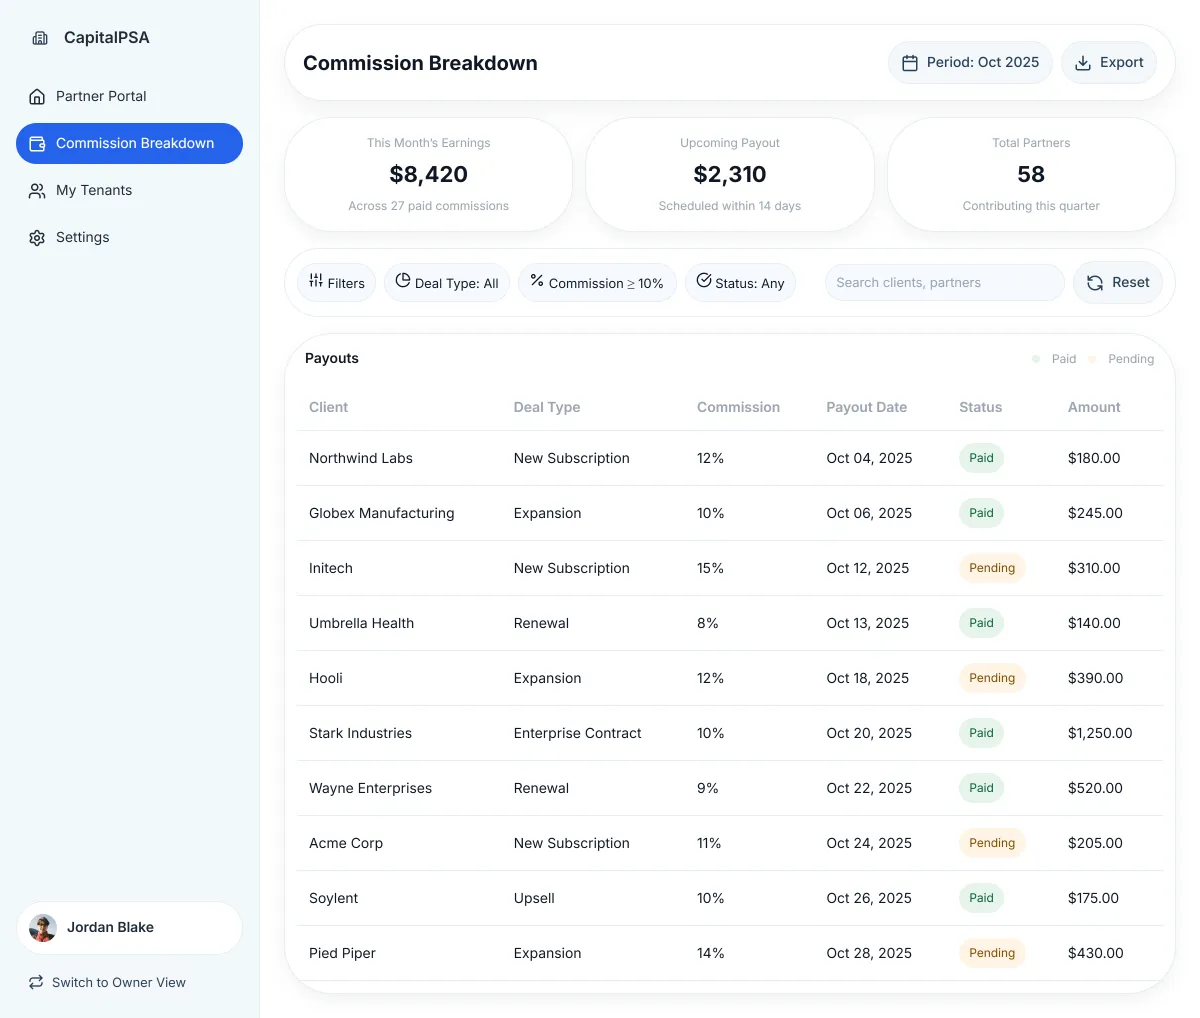Switch to Owner View
Viewport: 1200px width, 1018px height.
point(118,982)
